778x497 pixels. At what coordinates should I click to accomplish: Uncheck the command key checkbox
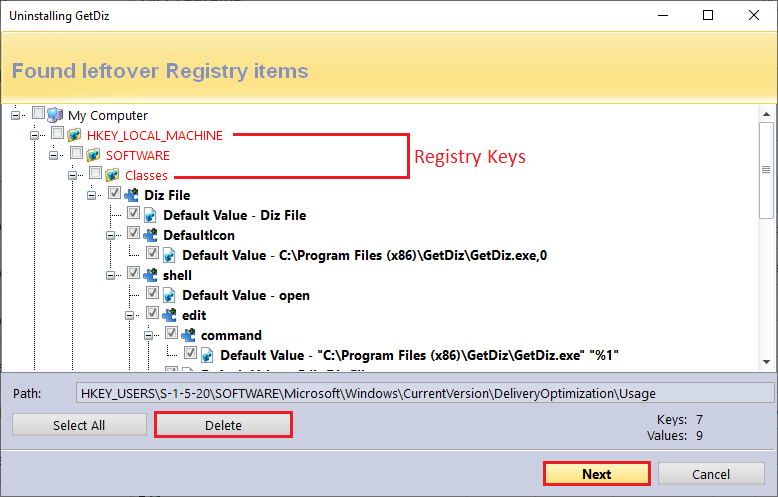[x=172, y=332]
